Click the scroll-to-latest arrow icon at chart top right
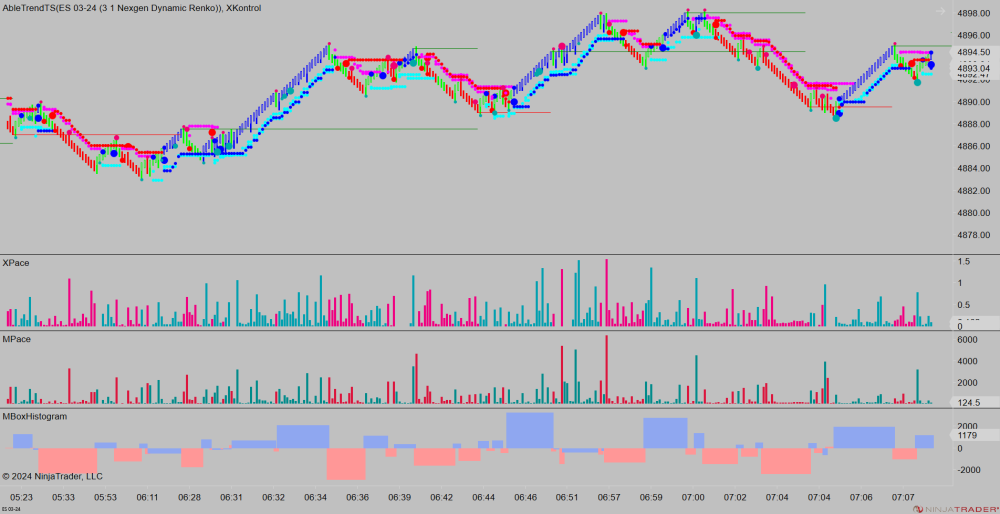The height and width of the screenshot is (514, 1000). pos(939,12)
